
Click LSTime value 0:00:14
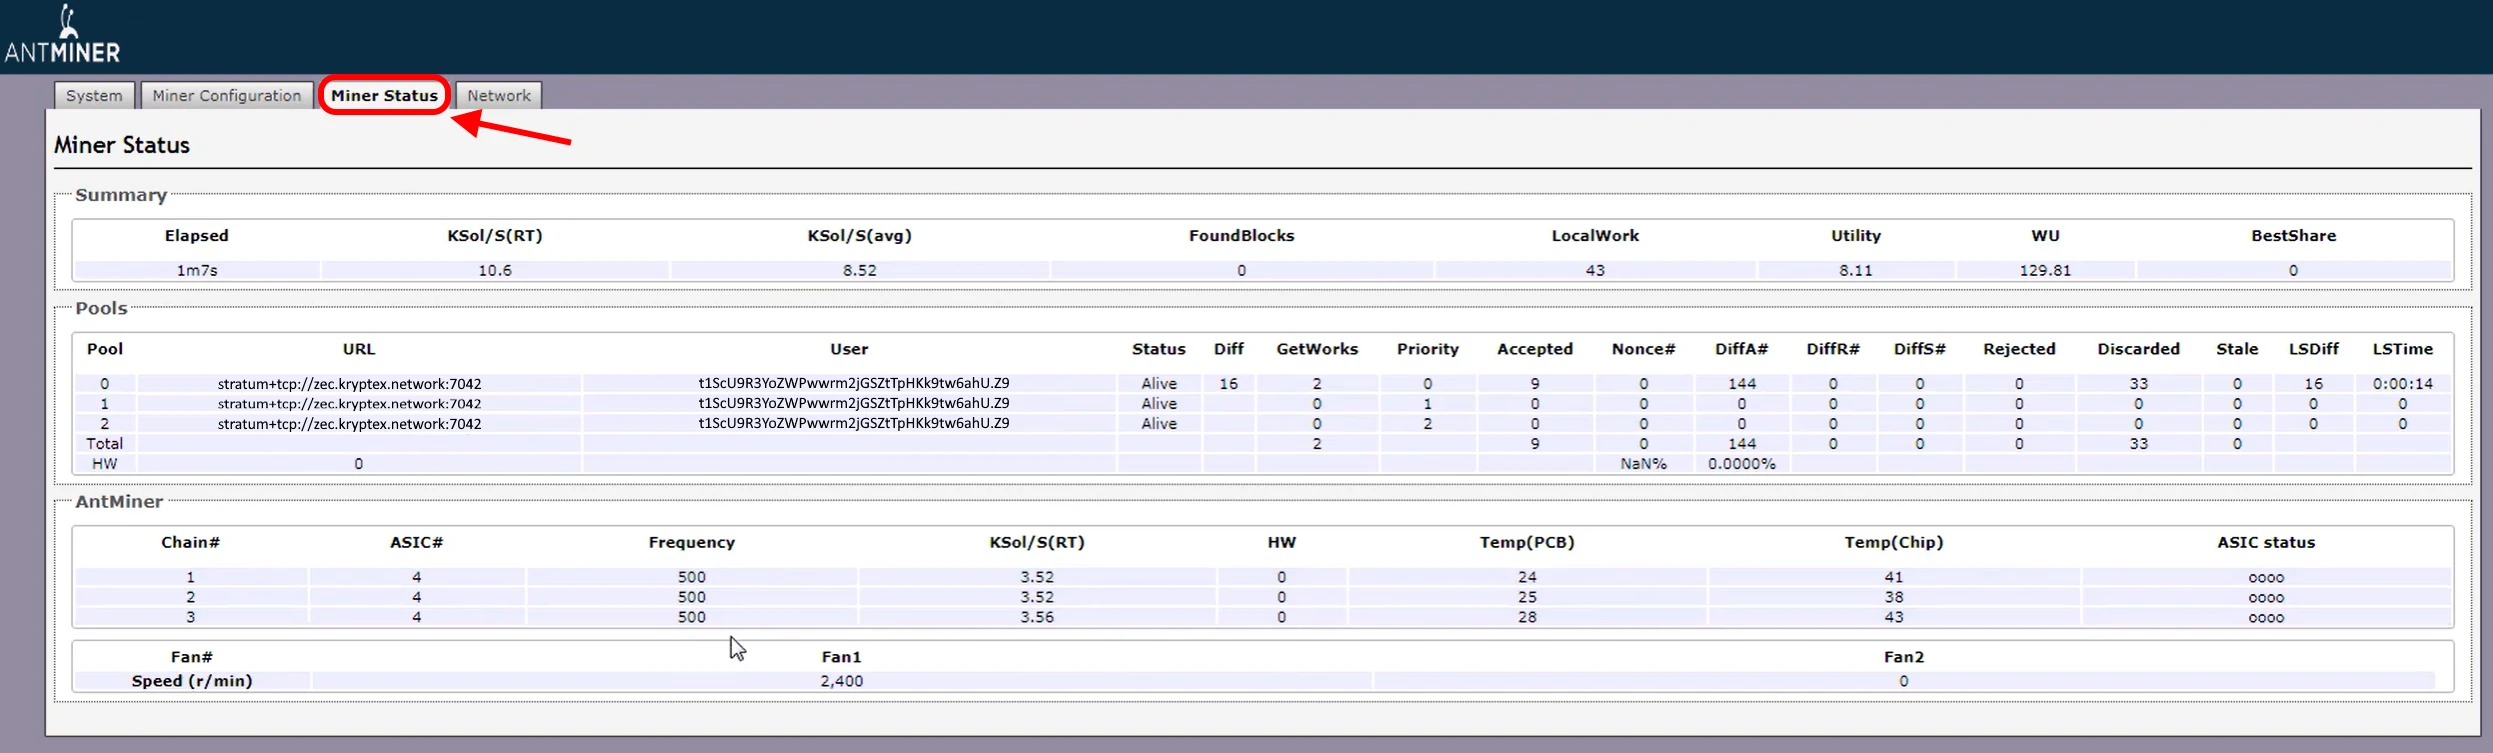[x=2402, y=384]
